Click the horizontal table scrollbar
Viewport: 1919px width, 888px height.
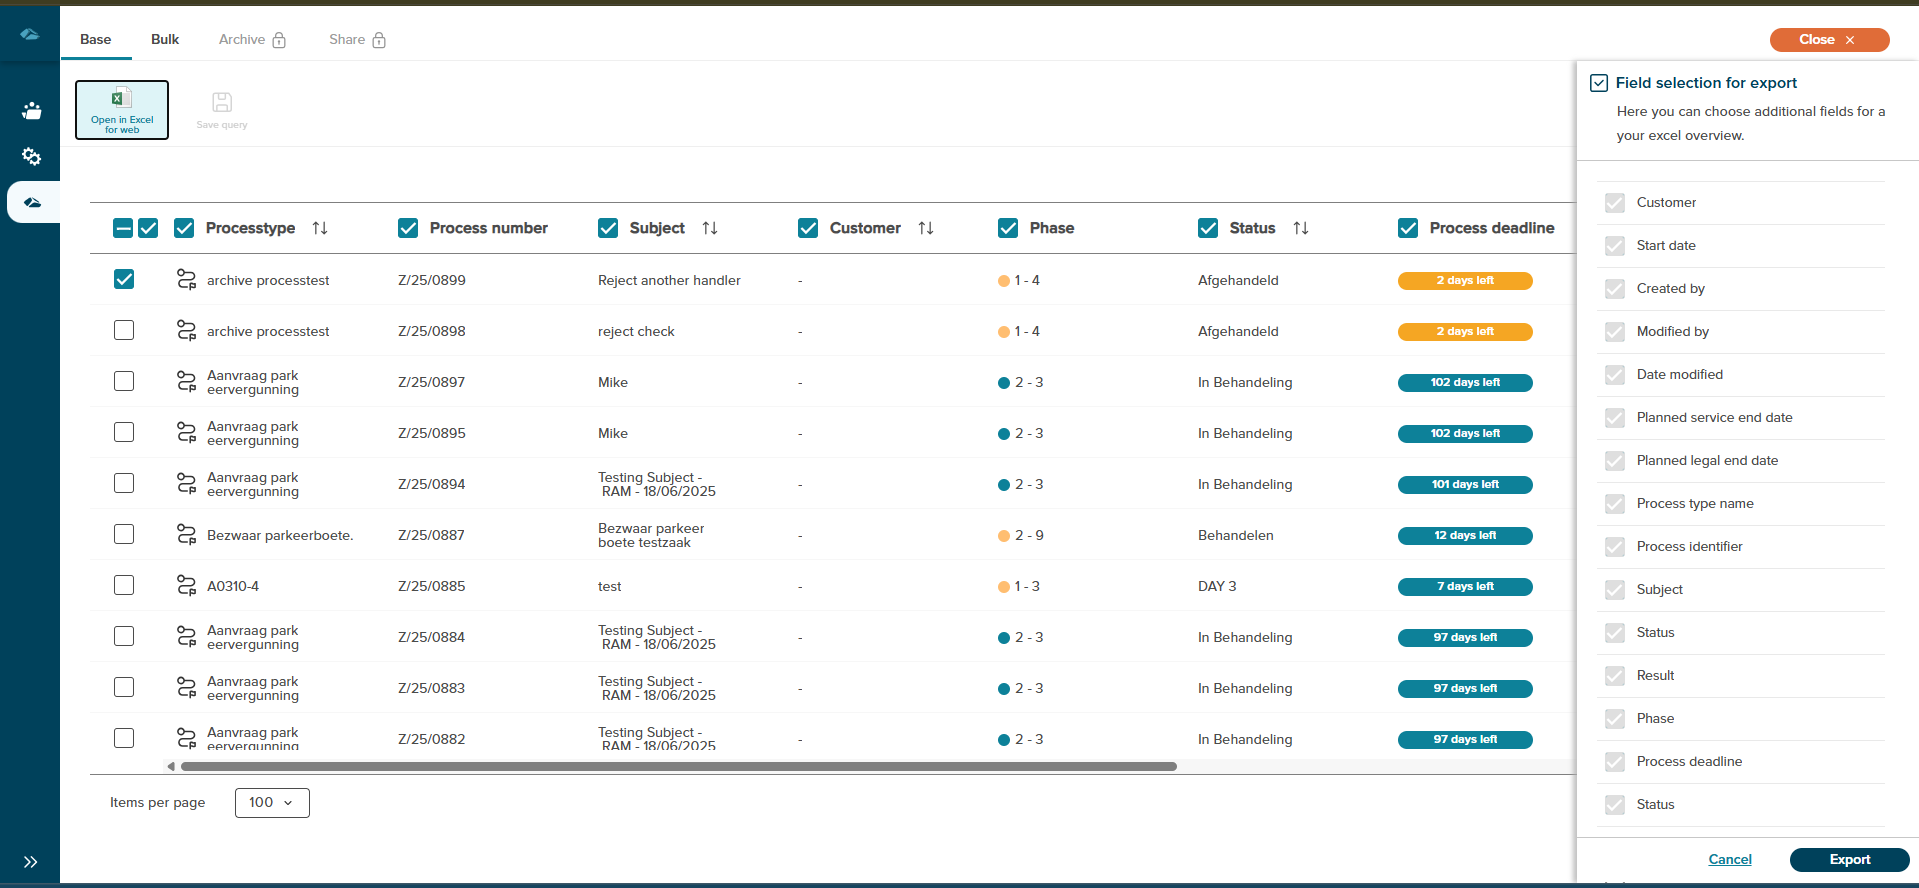click(x=678, y=767)
